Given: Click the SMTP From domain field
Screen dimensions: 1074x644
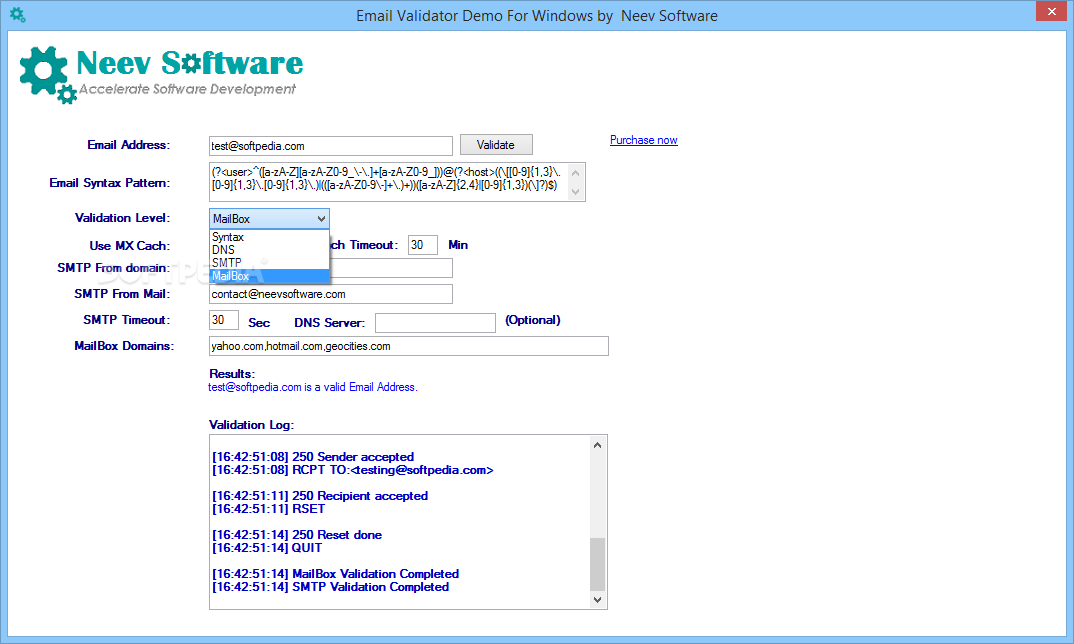Looking at the screenshot, I should click(x=391, y=268).
